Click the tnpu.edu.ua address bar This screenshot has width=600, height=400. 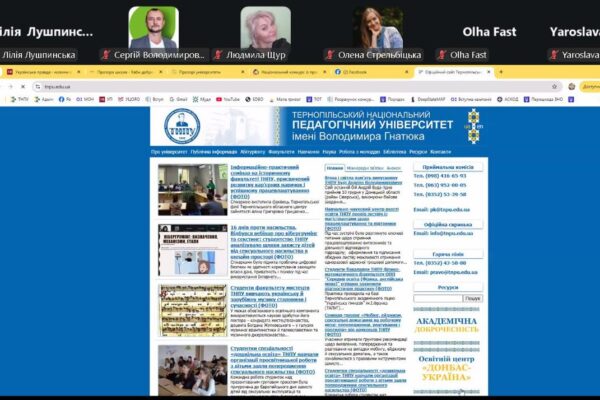(295, 87)
